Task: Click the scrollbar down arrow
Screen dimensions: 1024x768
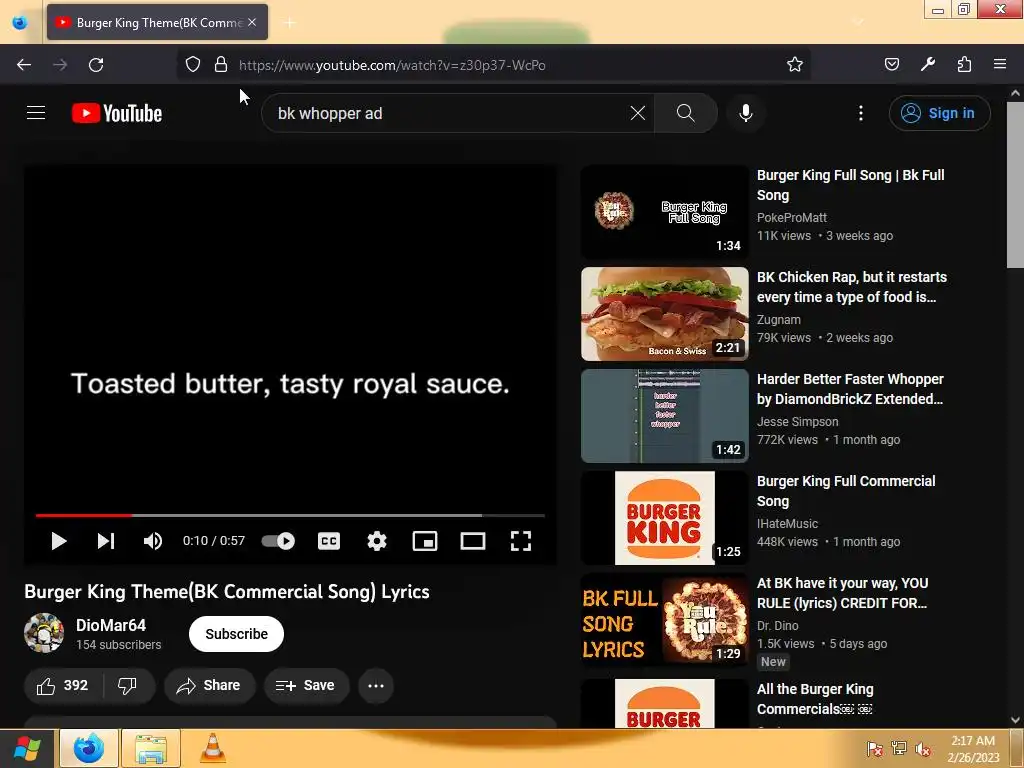Action: point(1015,720)
